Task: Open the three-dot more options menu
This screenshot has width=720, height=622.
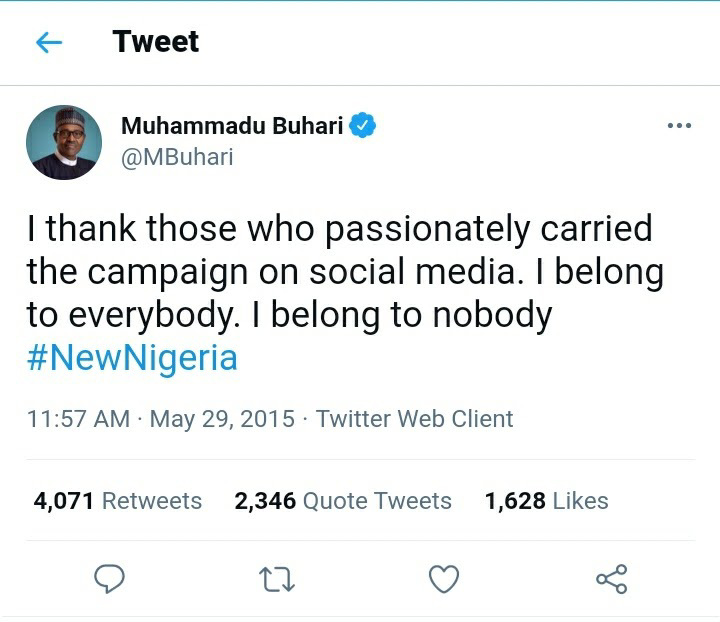Action: [x=679, y=125]
